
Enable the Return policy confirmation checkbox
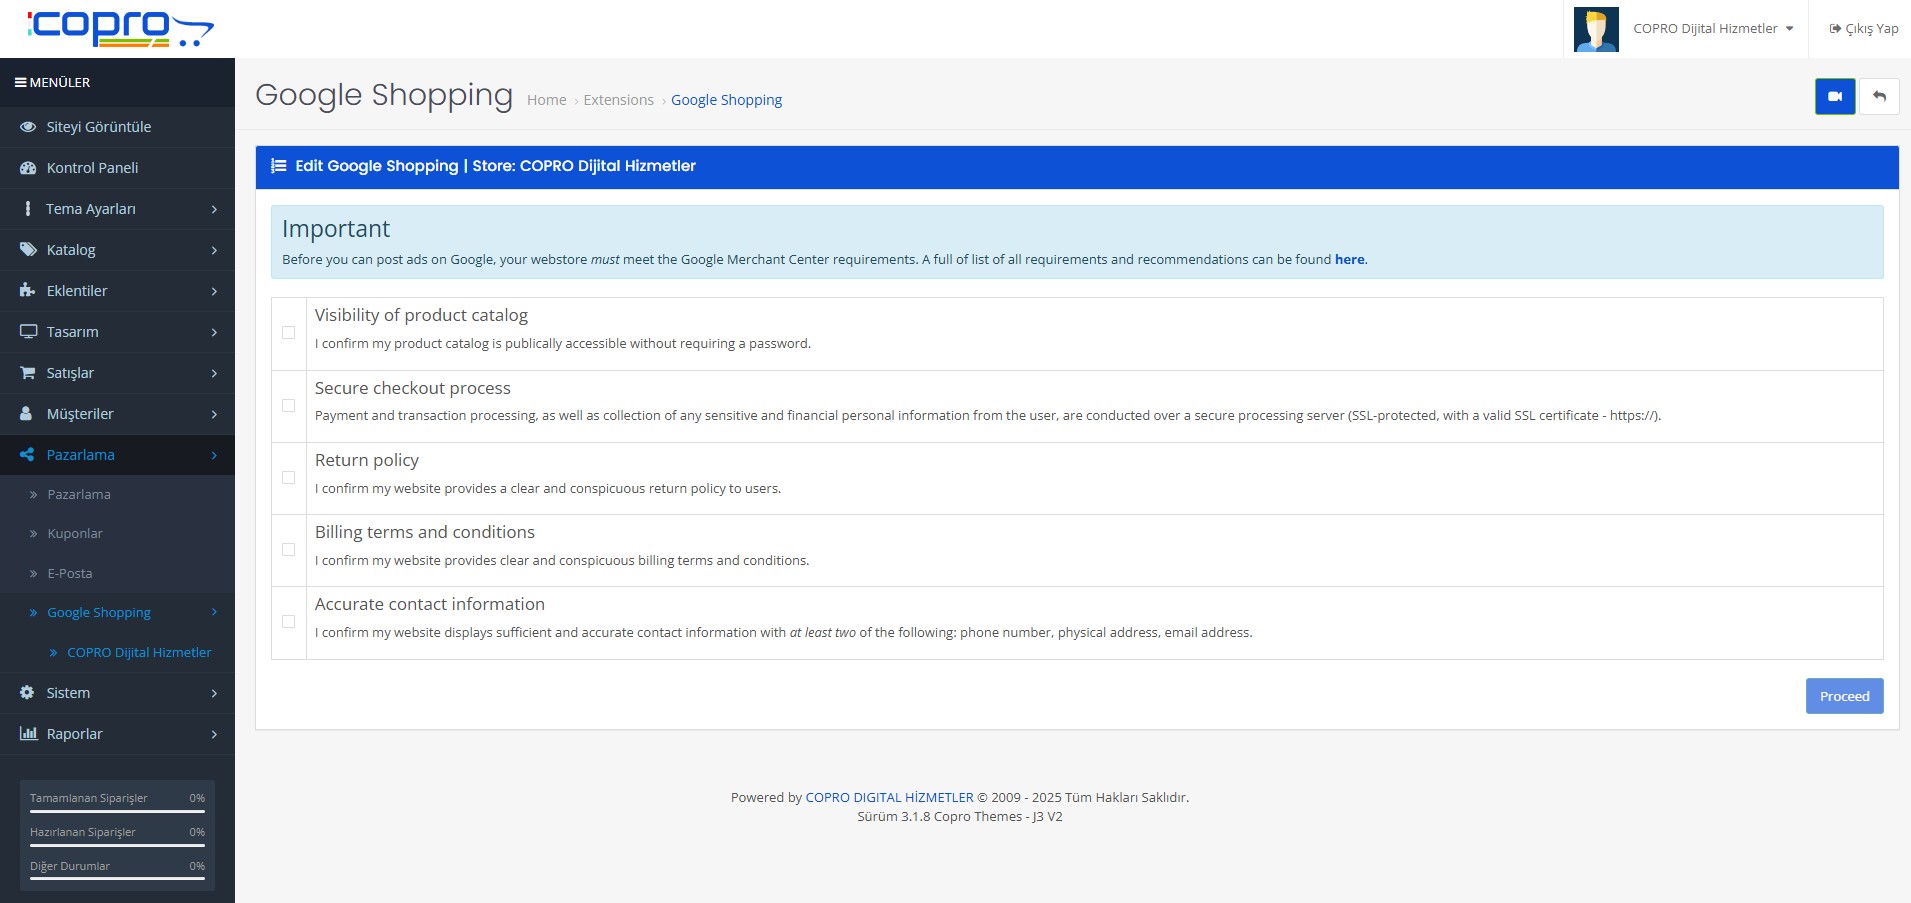[x=289, y=478]
